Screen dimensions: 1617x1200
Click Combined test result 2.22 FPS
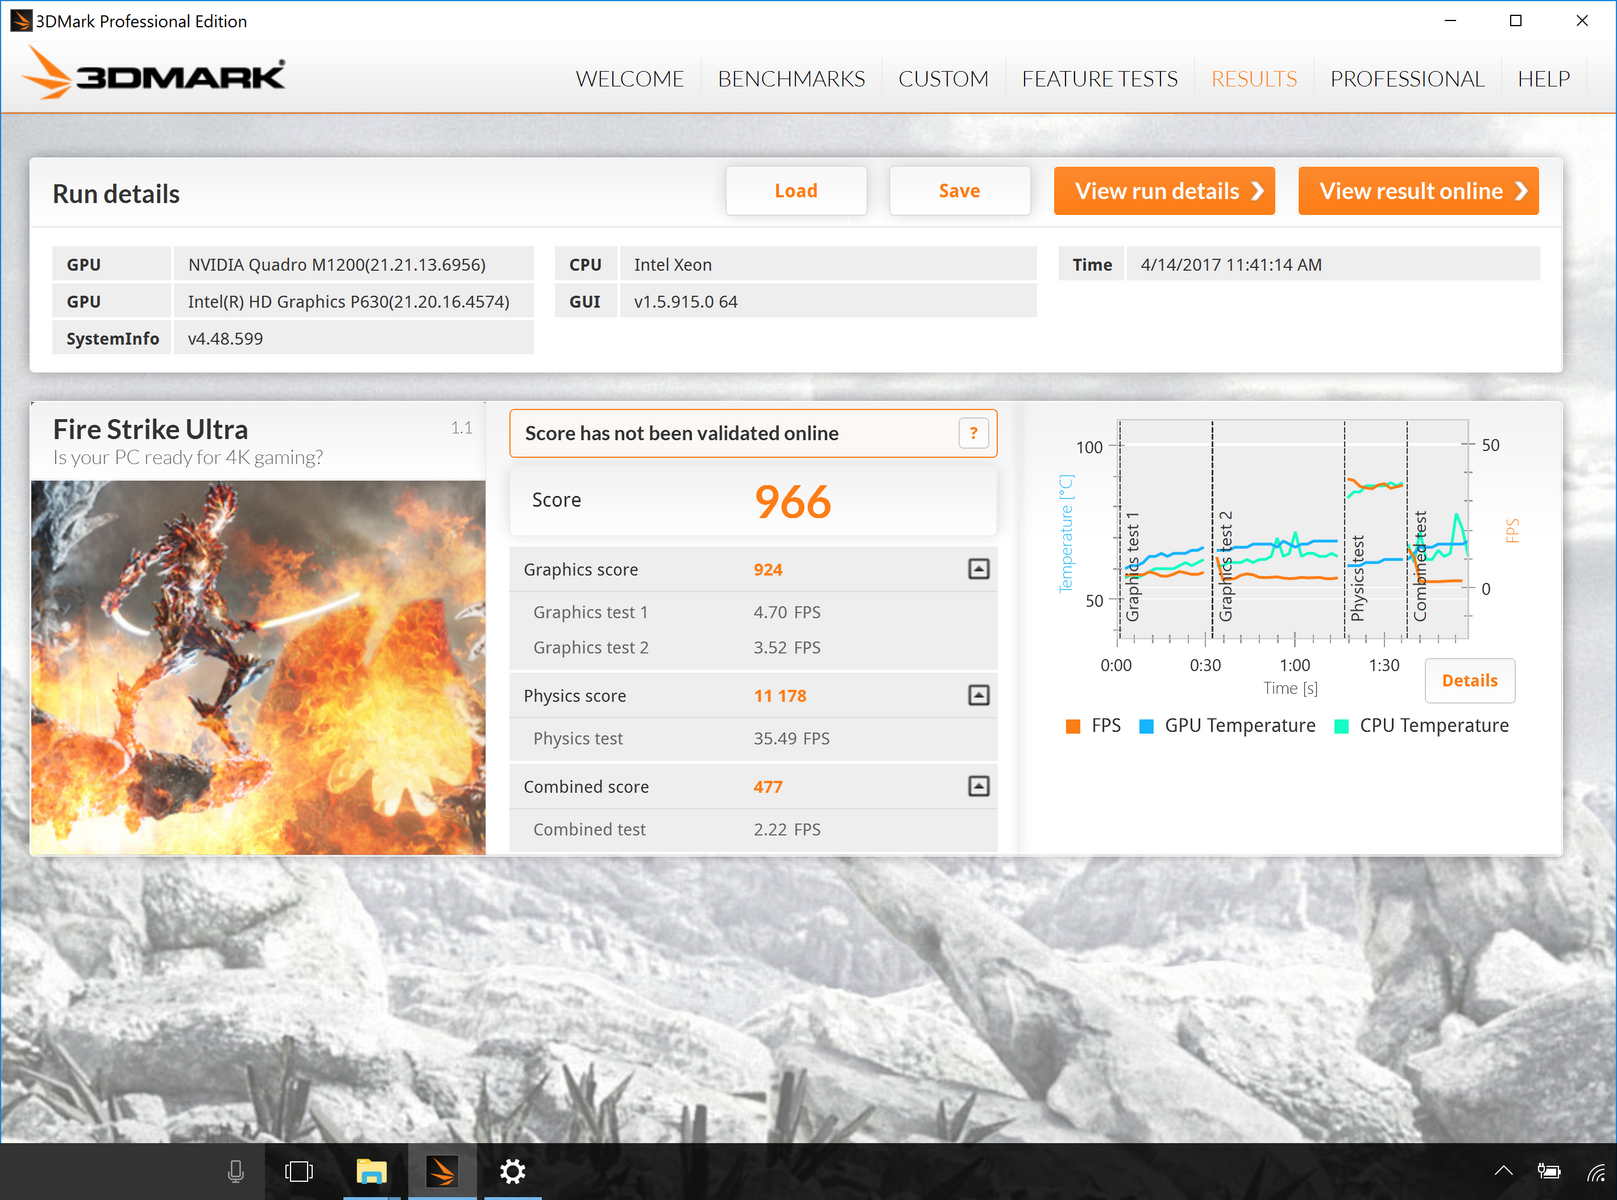pos(787,830)
